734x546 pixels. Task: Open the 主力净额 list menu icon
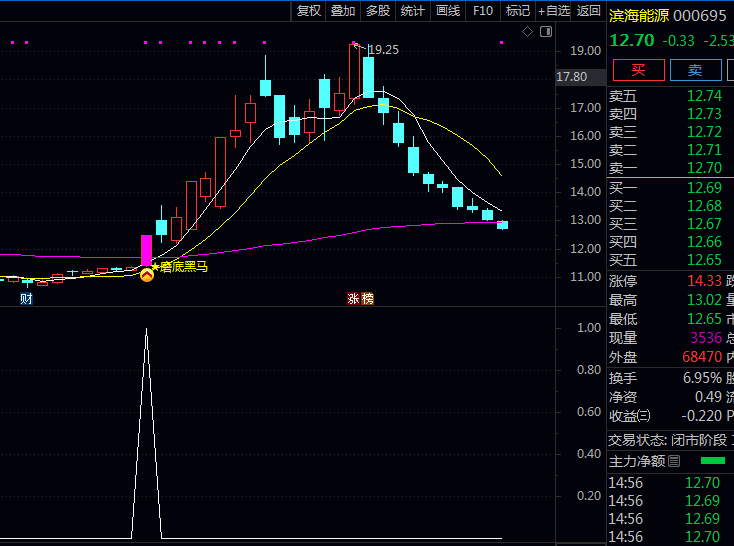coord(674,461)
